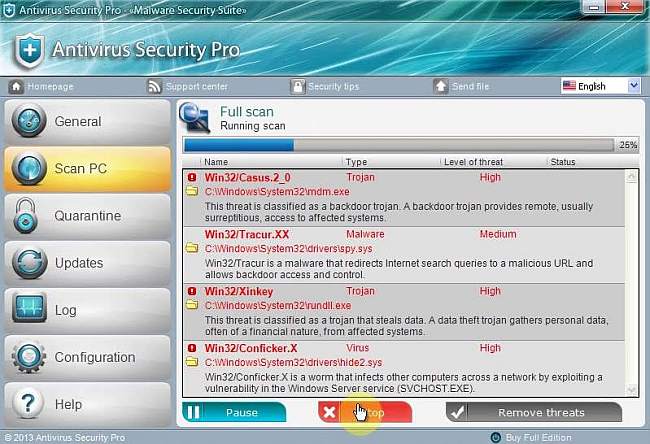Click the Help question mark icon
This screenshot has width=650, height=444.
[28, 403]
